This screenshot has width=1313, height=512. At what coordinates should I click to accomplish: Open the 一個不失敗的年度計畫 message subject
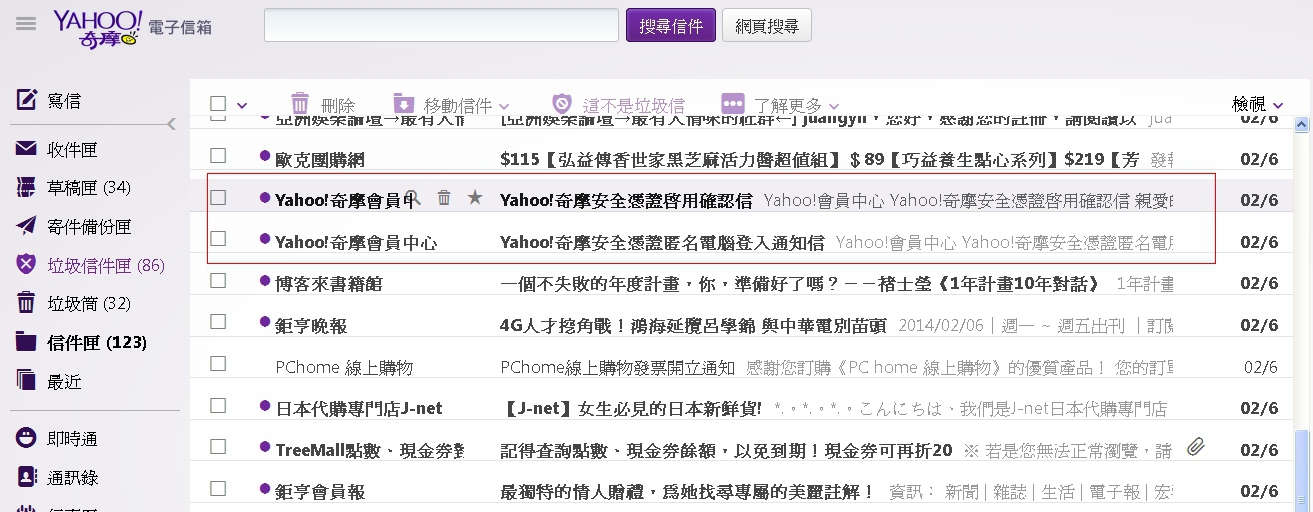pyautogui.click(x=800, y=284)
